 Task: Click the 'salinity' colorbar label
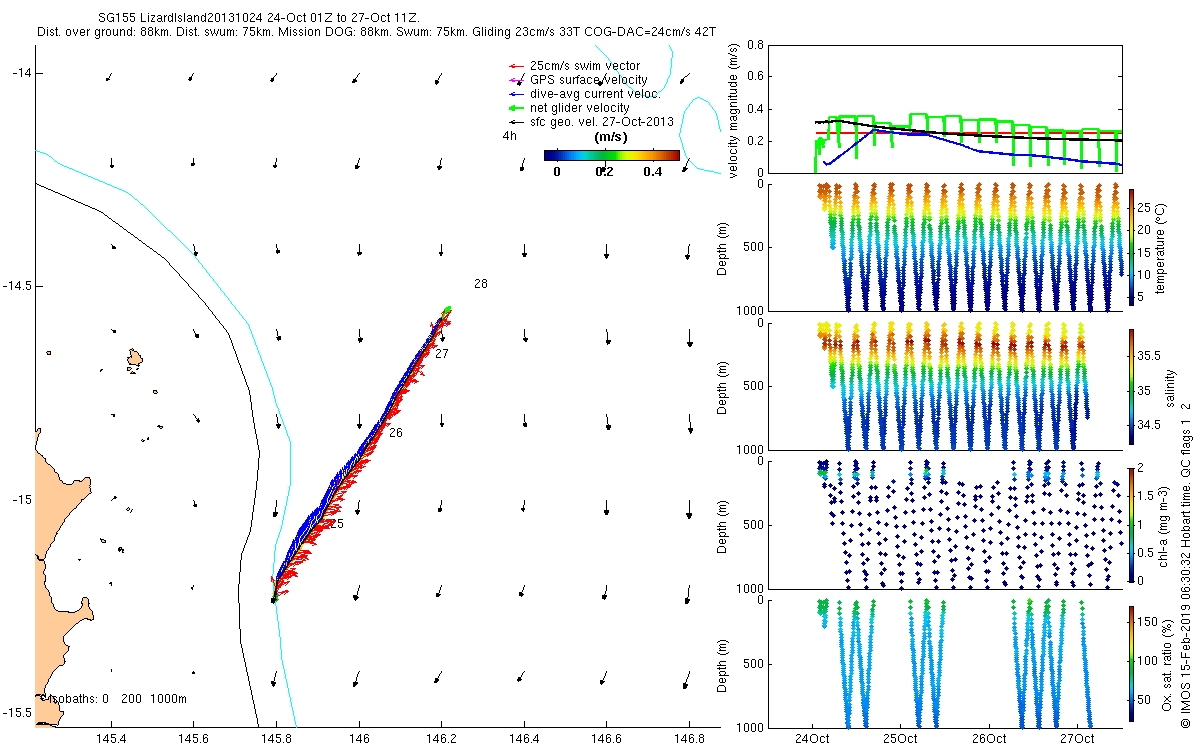(x=1169, y=388)
